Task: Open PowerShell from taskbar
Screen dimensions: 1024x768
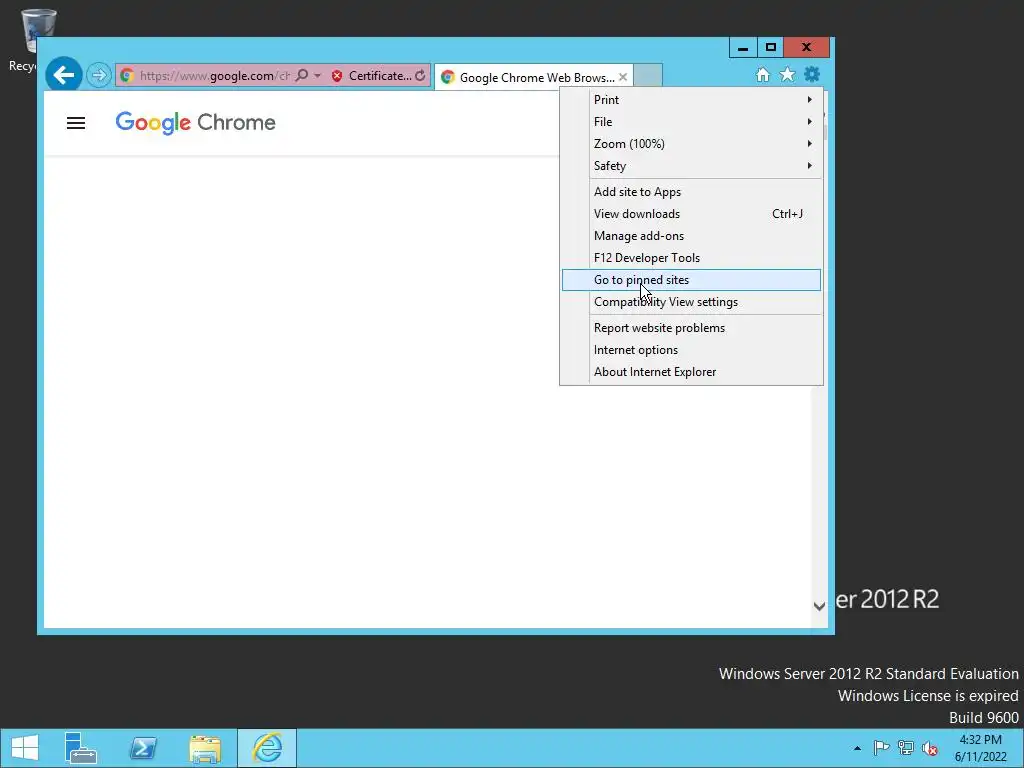Action: 143,748
